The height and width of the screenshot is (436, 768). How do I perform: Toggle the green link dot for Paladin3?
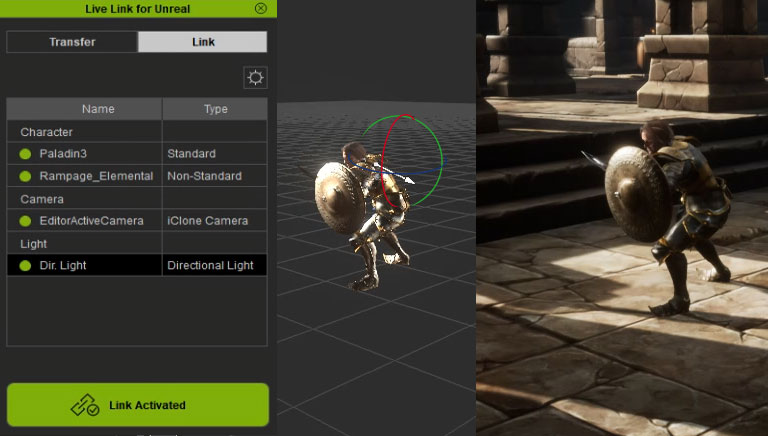[25, 154]
